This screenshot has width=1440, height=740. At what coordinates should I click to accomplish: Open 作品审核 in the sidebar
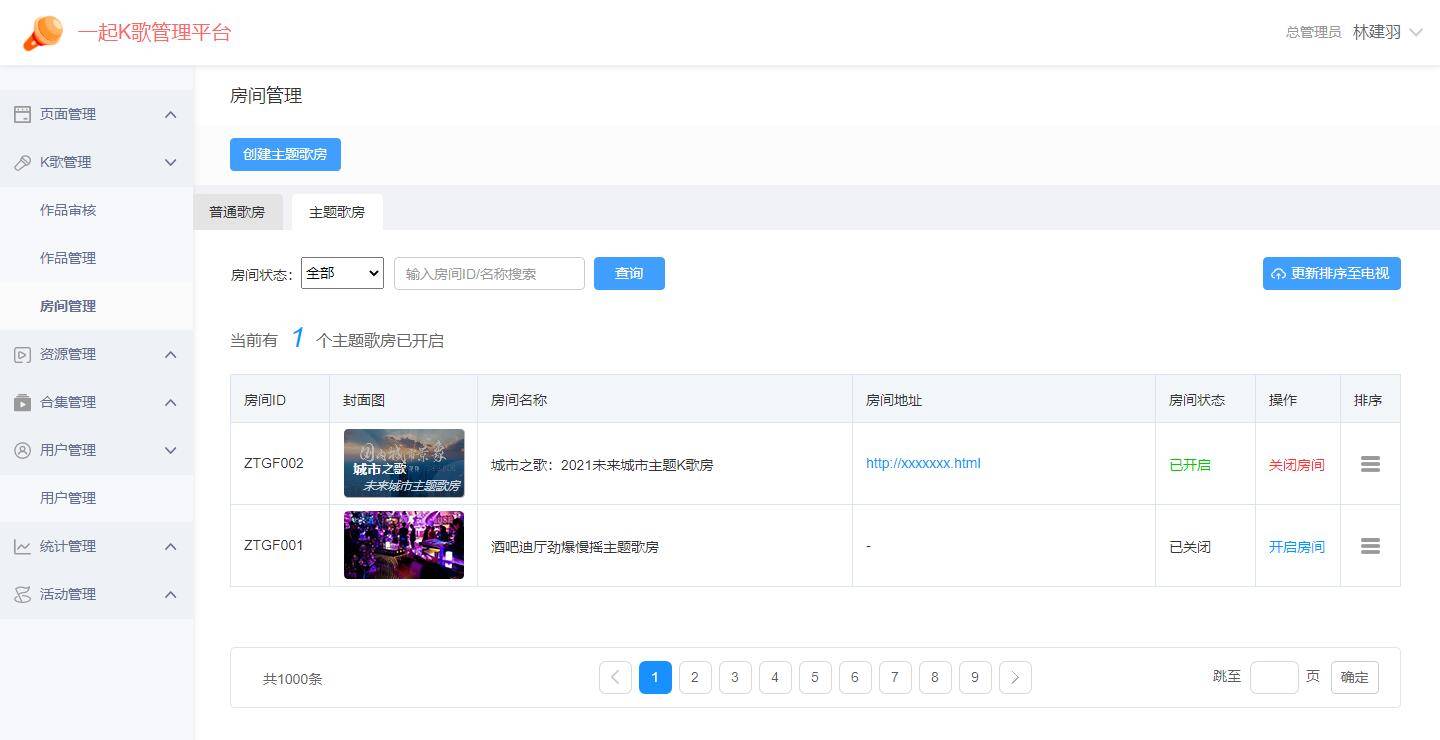click(68, 210)
